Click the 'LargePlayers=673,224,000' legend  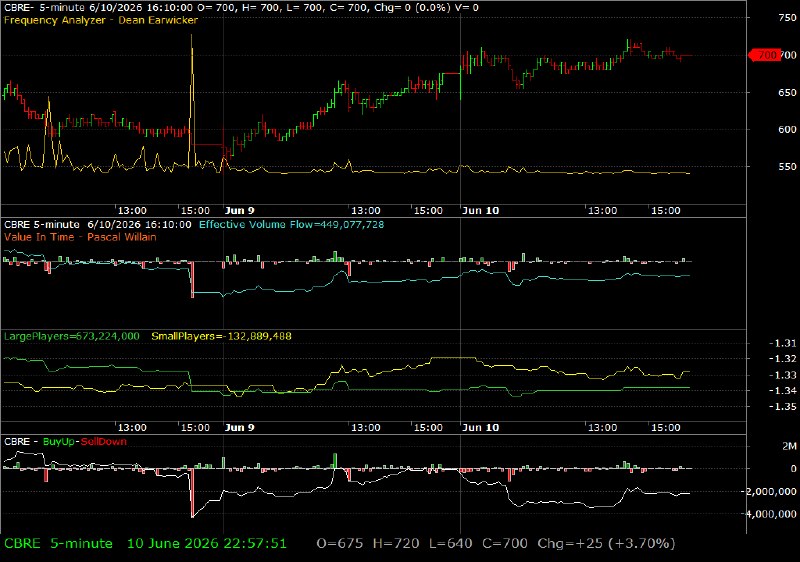(71, 336)
